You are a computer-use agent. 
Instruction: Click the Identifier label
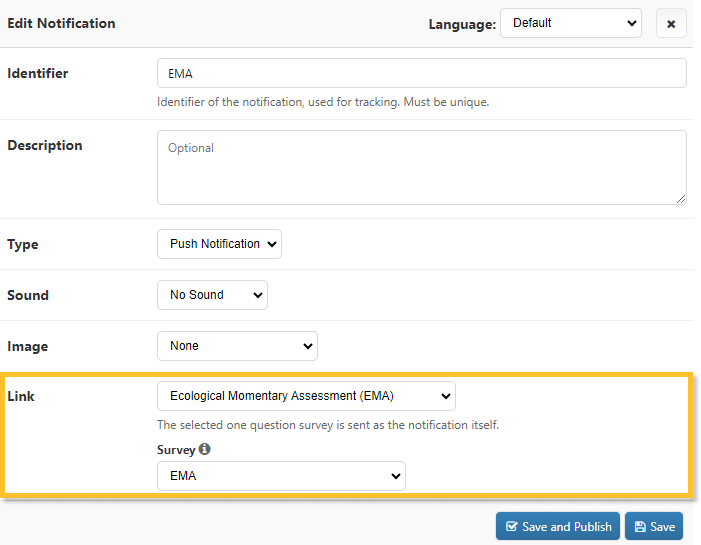click(38, 73)
